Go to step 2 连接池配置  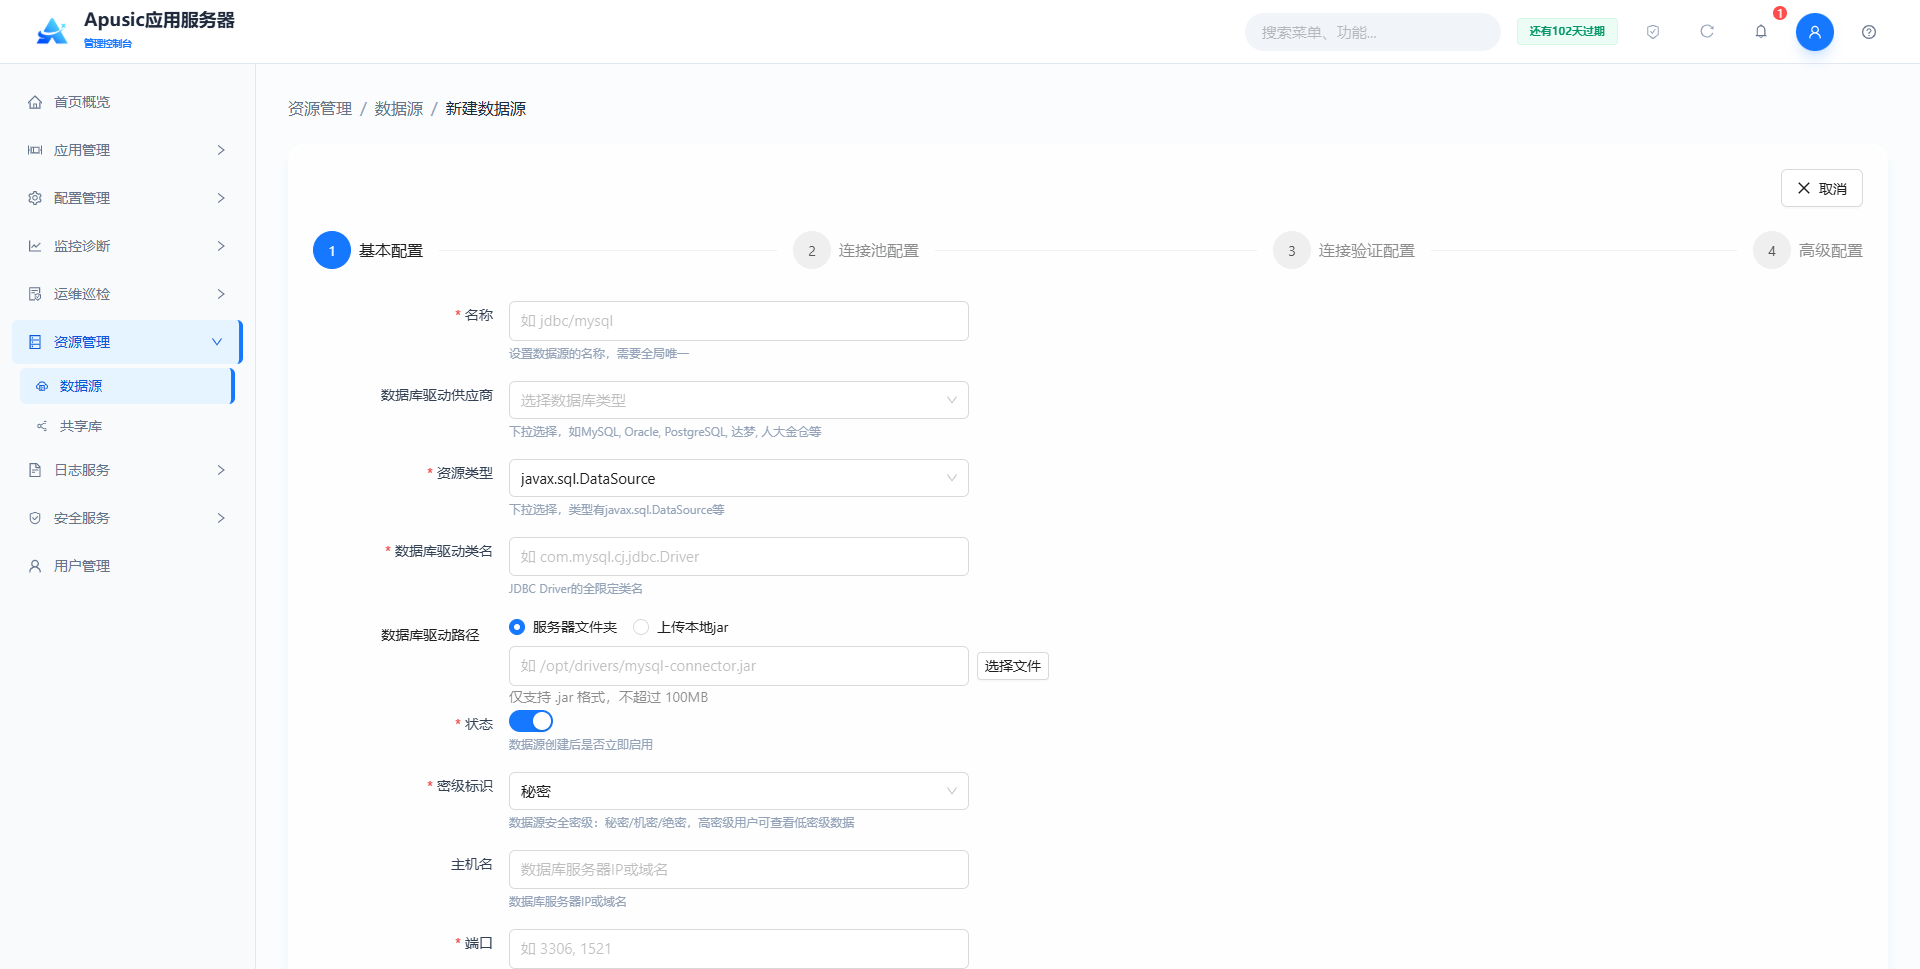coord(856,250)
